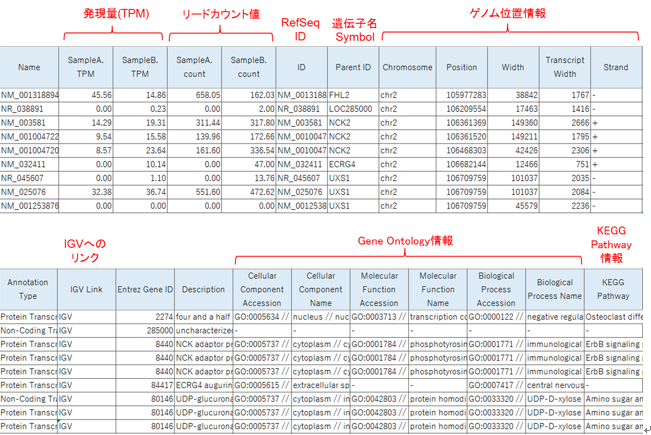Click the Biological Process Name header

click(555, 289)
